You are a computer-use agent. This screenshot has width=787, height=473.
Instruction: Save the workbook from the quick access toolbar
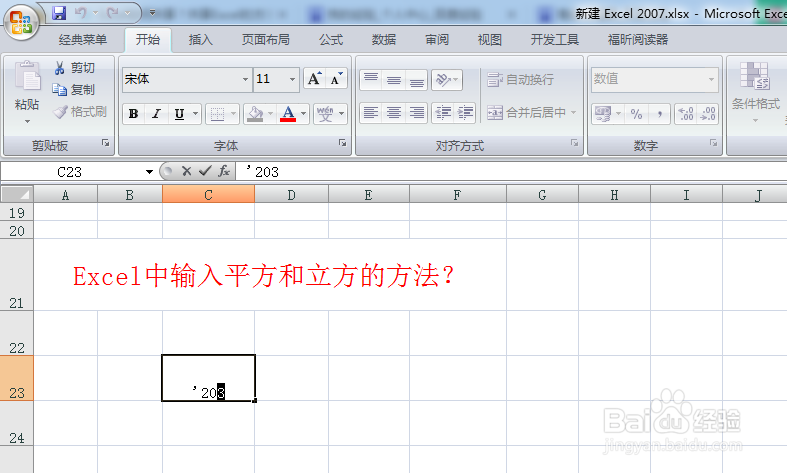coord(59,13)
